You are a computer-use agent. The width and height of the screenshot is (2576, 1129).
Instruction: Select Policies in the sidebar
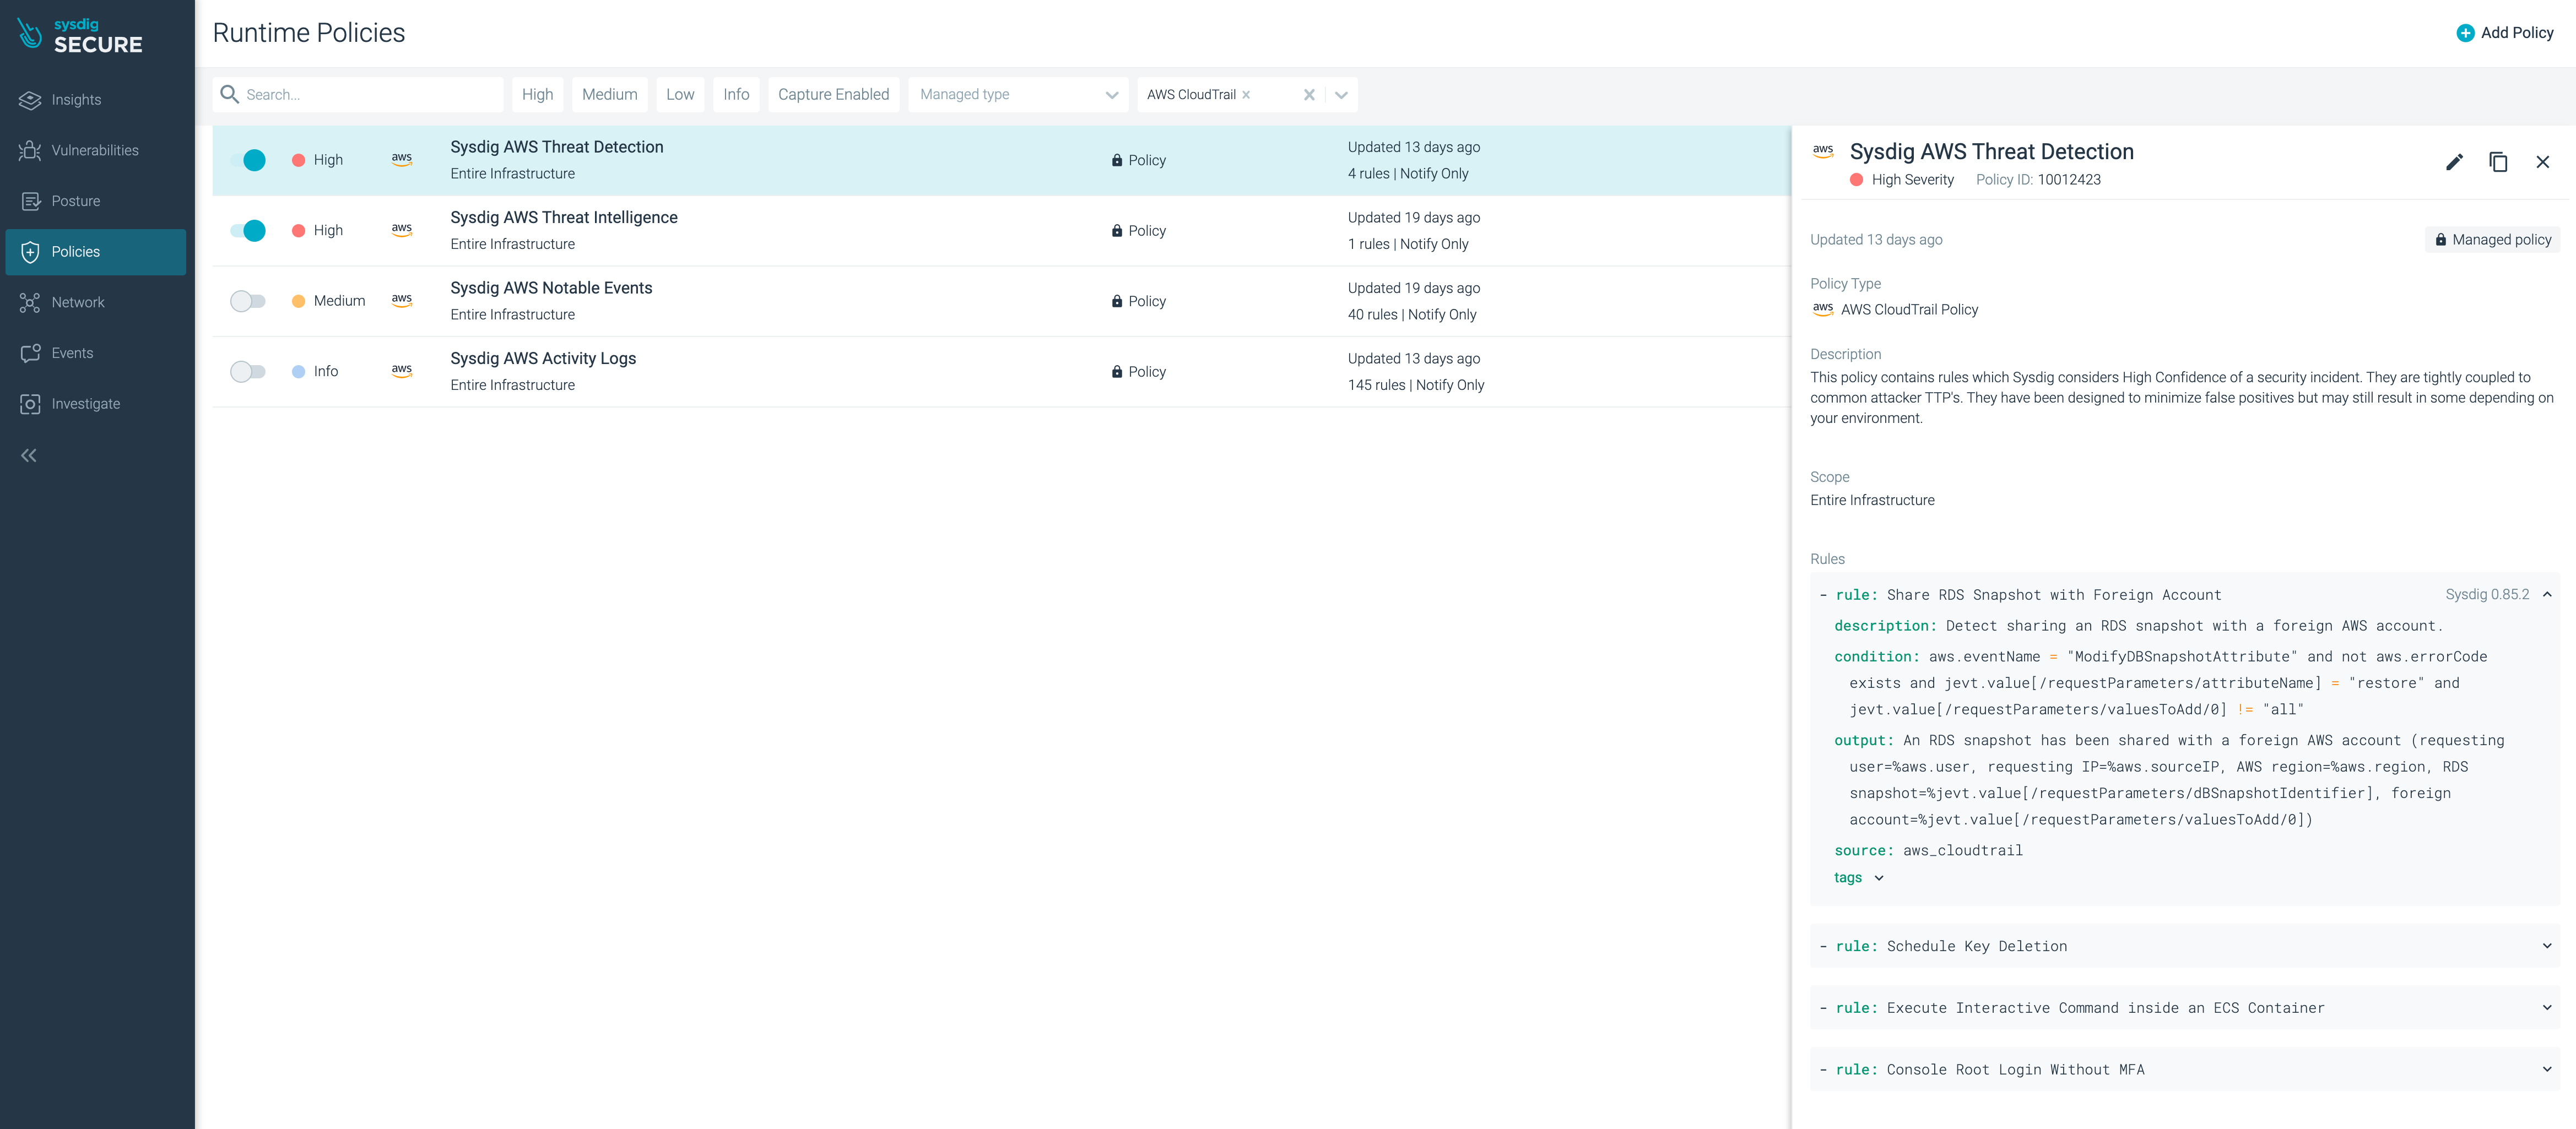pos(96,252)
